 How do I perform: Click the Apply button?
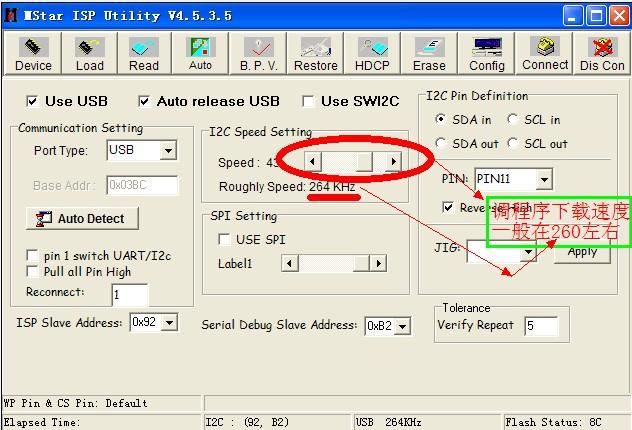pyautogui.click(x=582, y=252)
